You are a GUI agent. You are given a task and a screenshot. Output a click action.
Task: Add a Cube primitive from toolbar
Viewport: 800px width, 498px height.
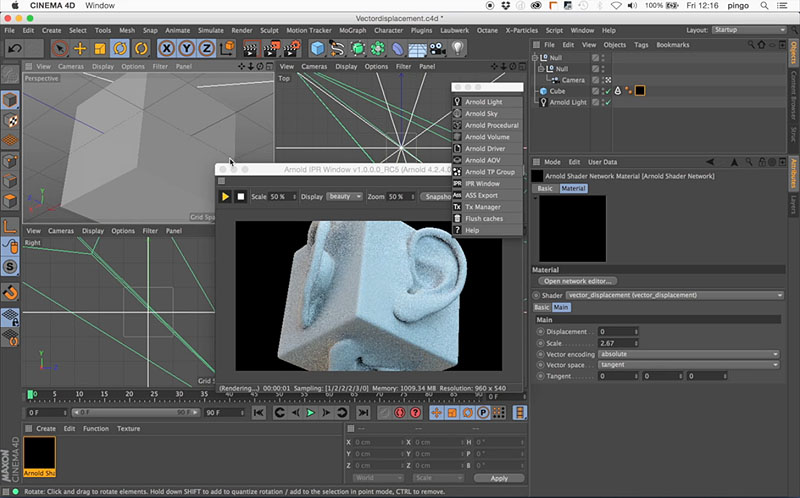(318, 48)
